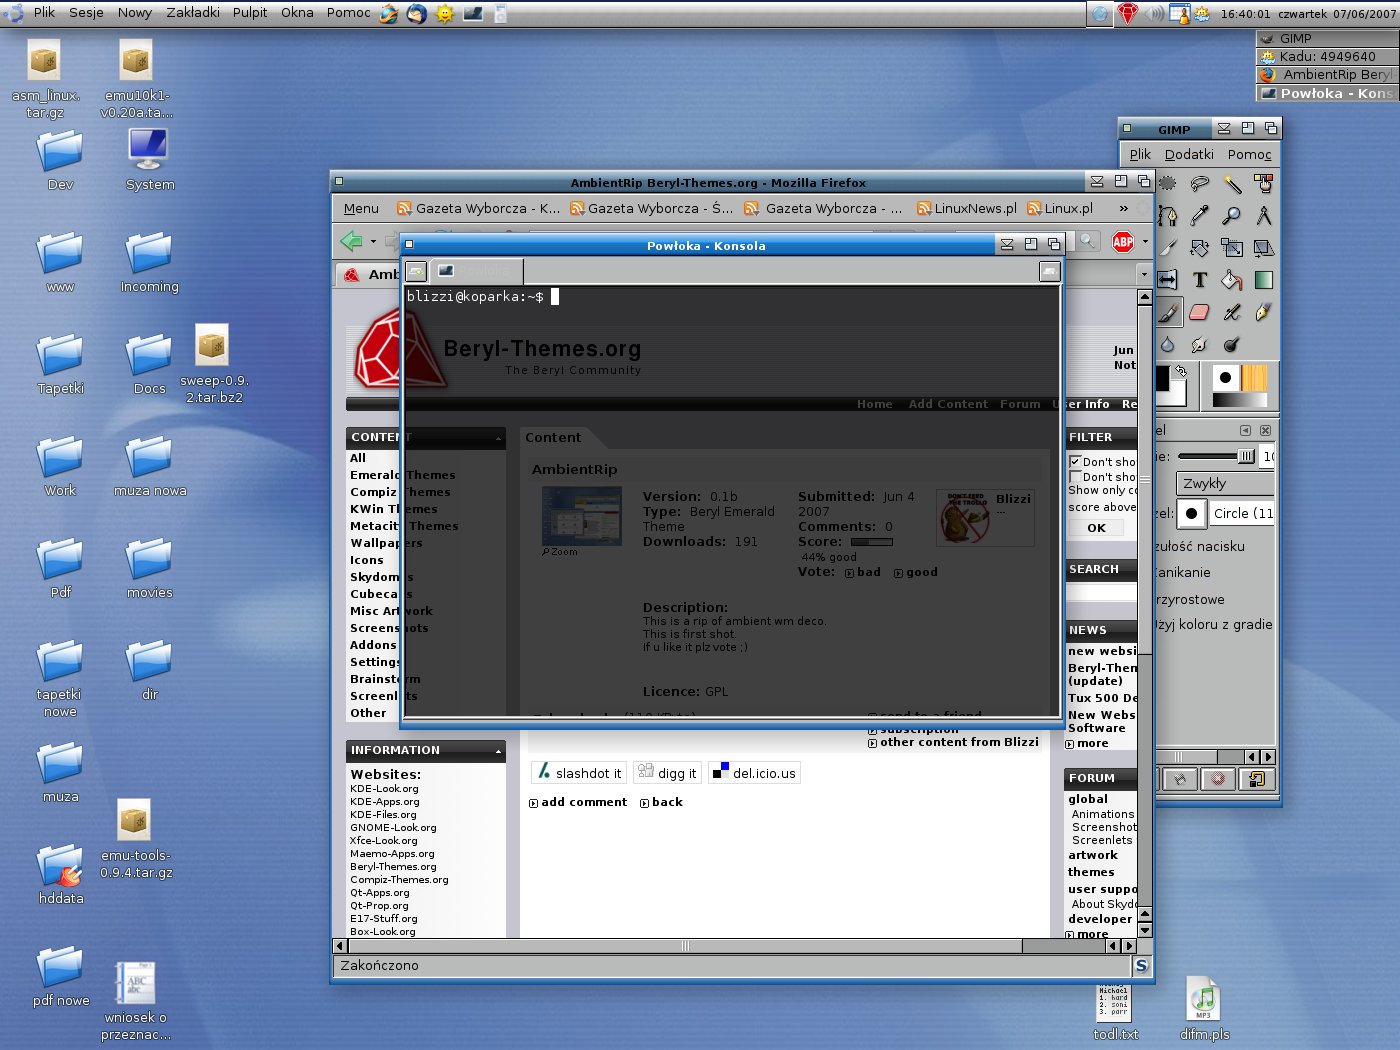
Task: Open GIMP Dodatki menu
Action: (1189, 154)
